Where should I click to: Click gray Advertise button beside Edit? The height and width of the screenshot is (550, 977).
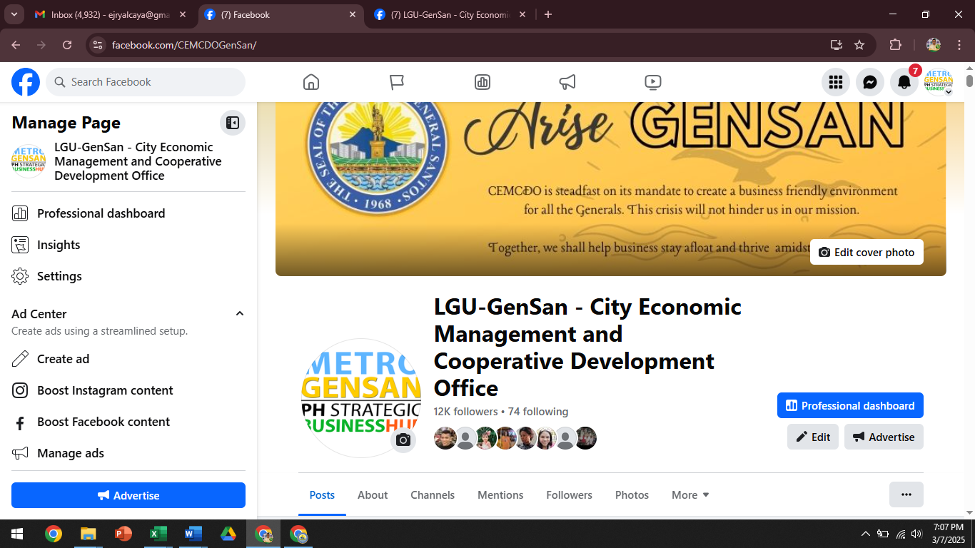[x=884, y=437]
